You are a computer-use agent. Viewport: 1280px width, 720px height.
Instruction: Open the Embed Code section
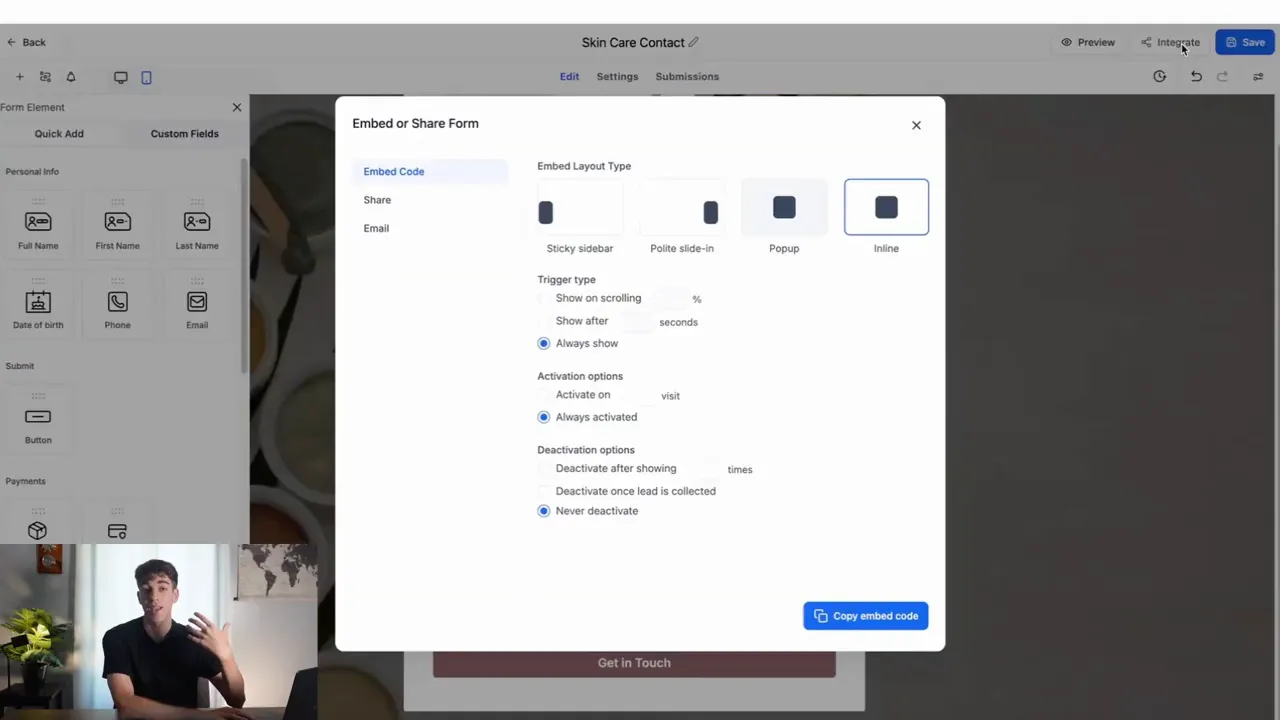click(430, 171)
